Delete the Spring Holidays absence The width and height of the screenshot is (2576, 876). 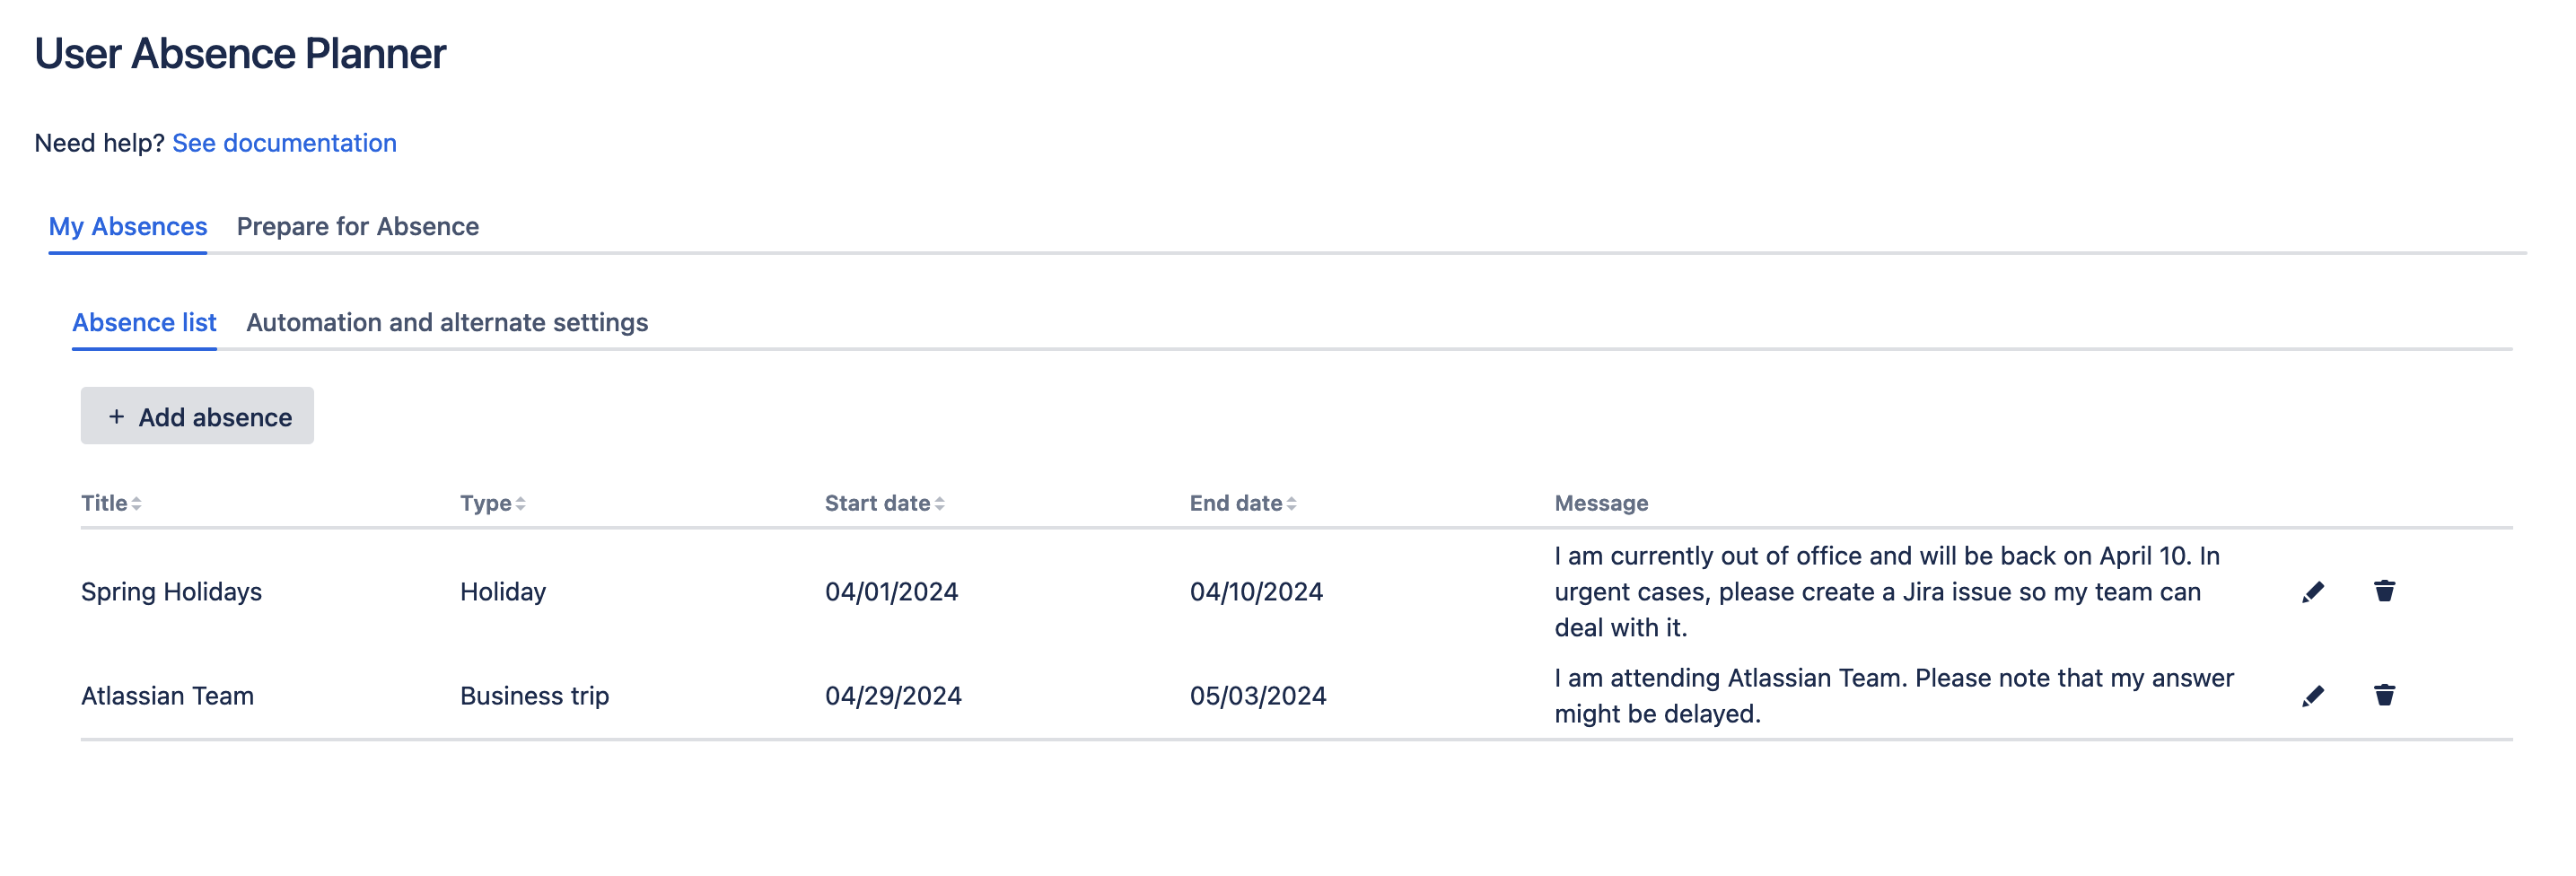pos(2384,592)
